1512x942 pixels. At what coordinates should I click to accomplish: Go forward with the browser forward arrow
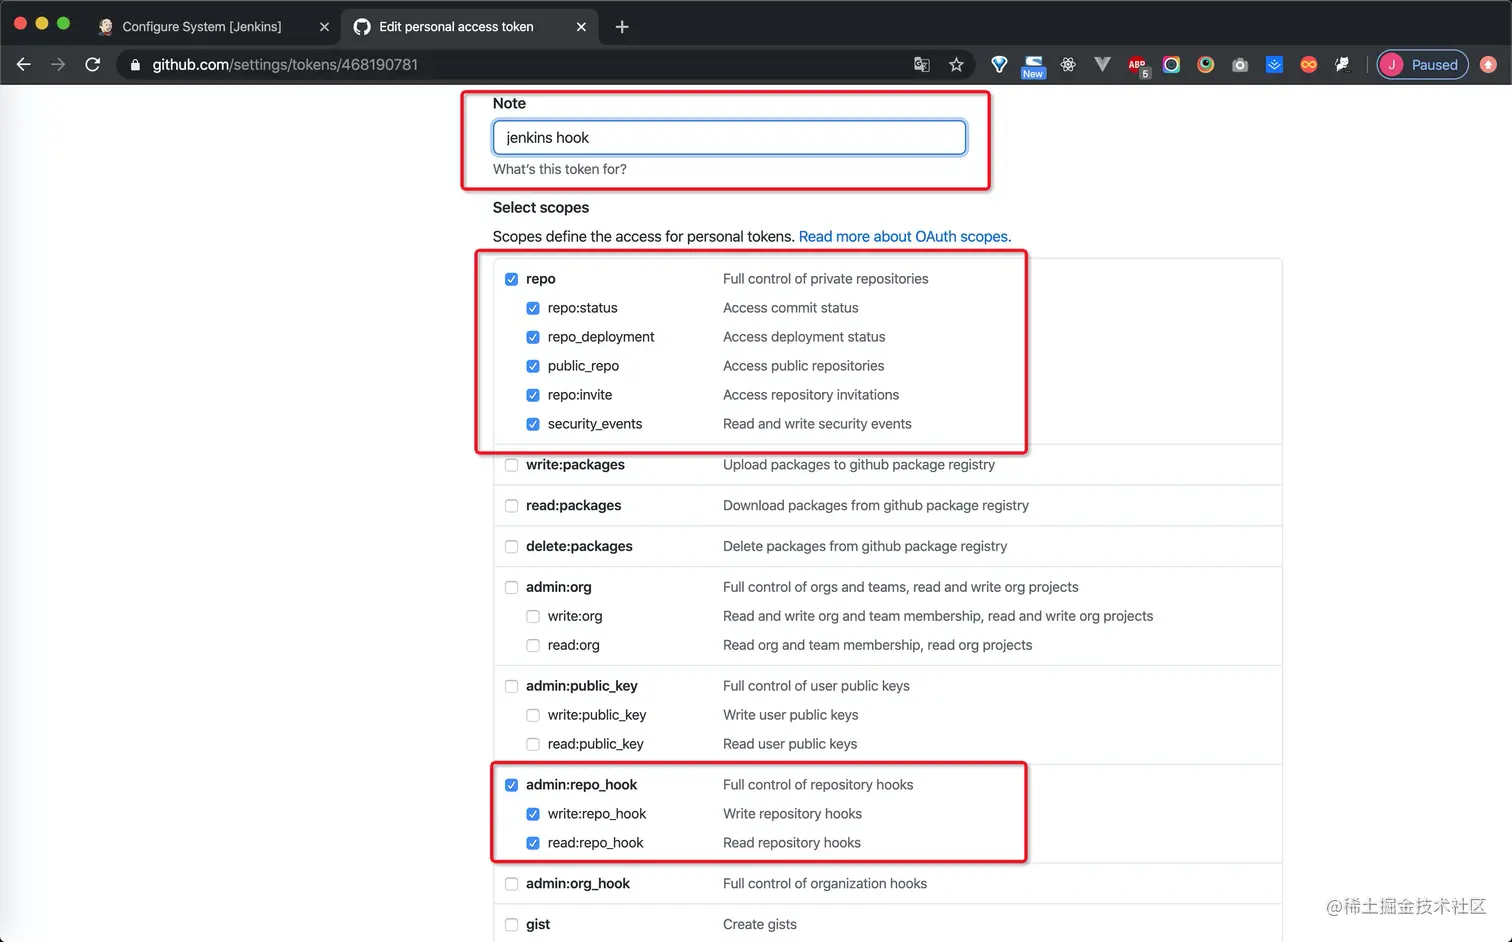[x=58, y=64]
